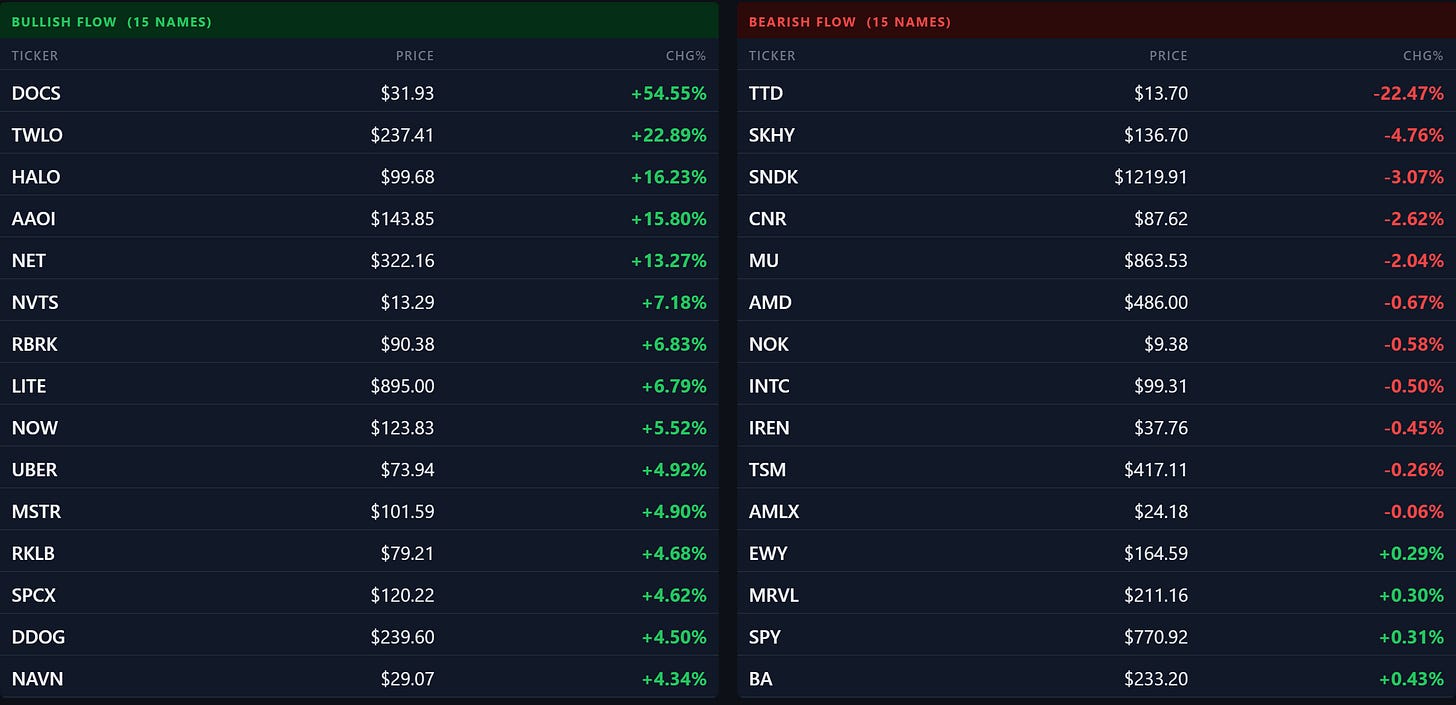
Task: Select the DDOG ticker
Action: pos(38,637)
